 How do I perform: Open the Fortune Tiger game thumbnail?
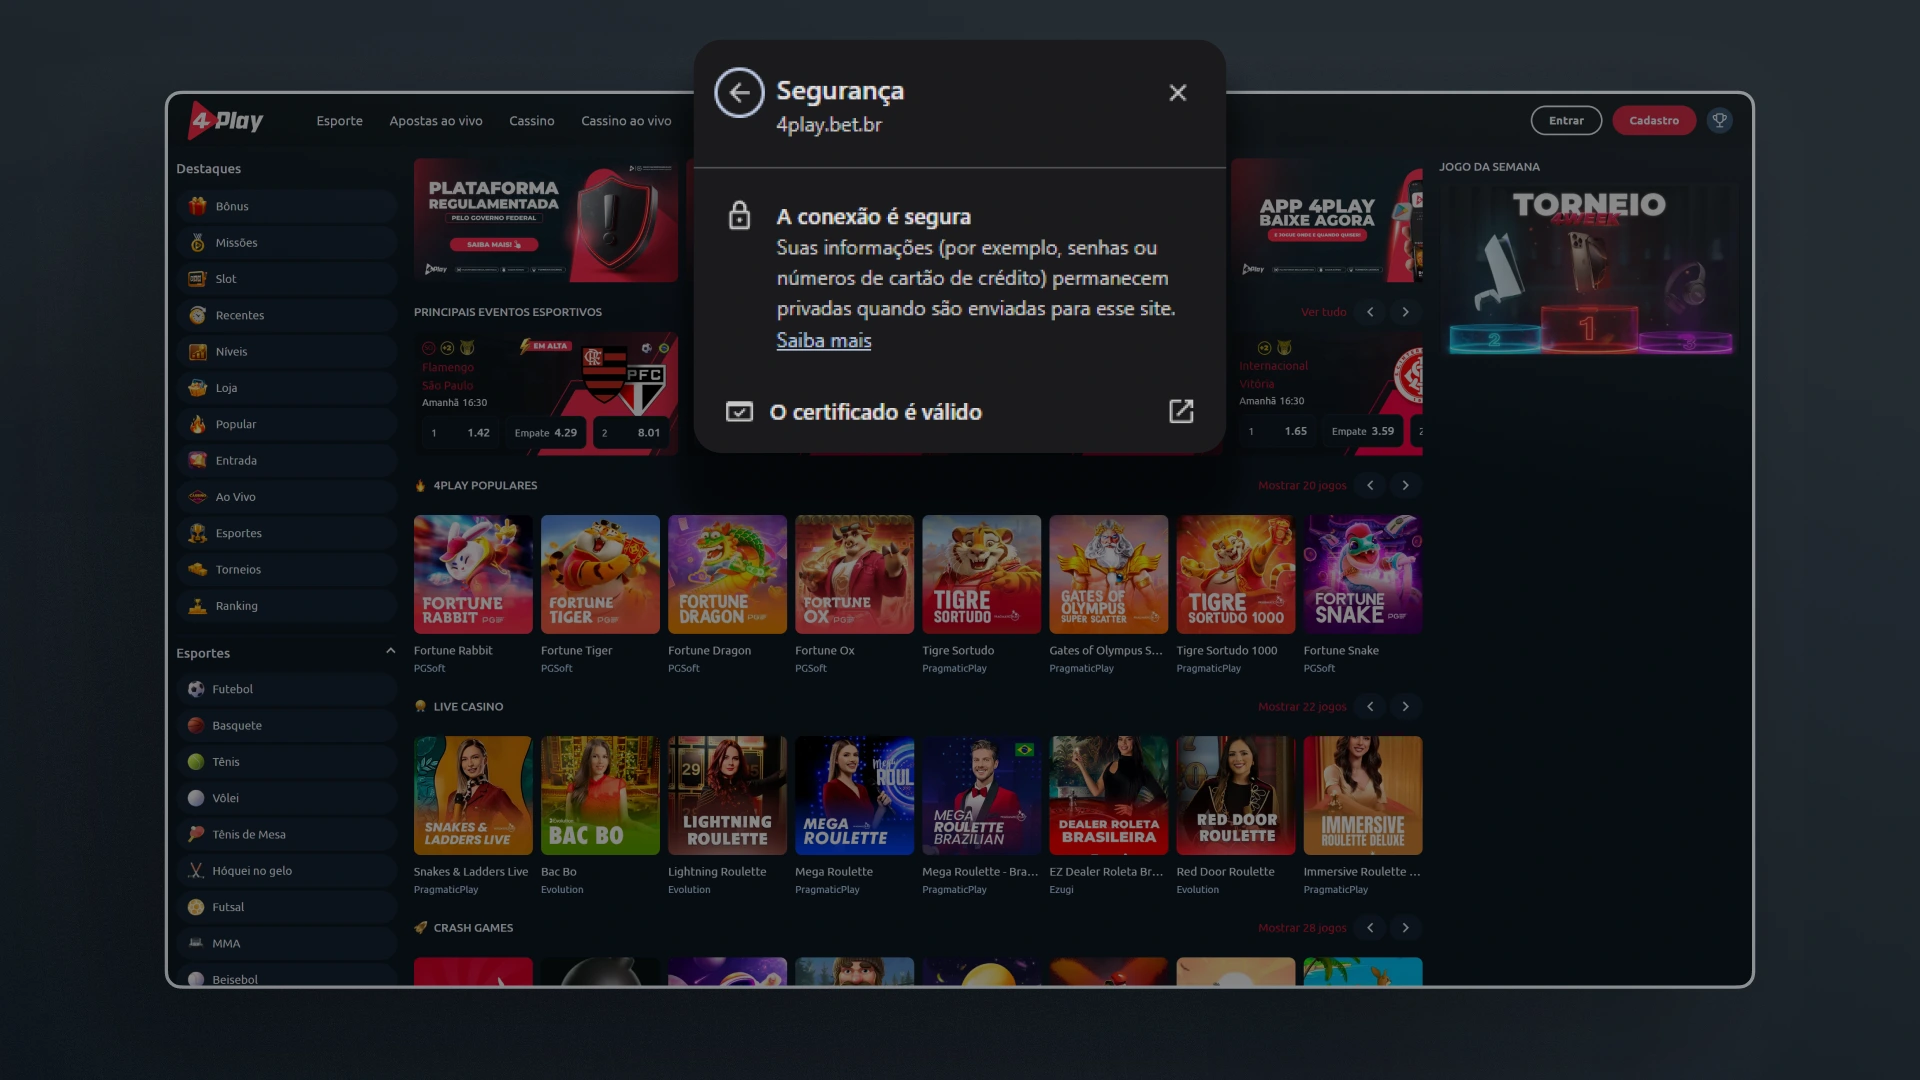[600, 575]
